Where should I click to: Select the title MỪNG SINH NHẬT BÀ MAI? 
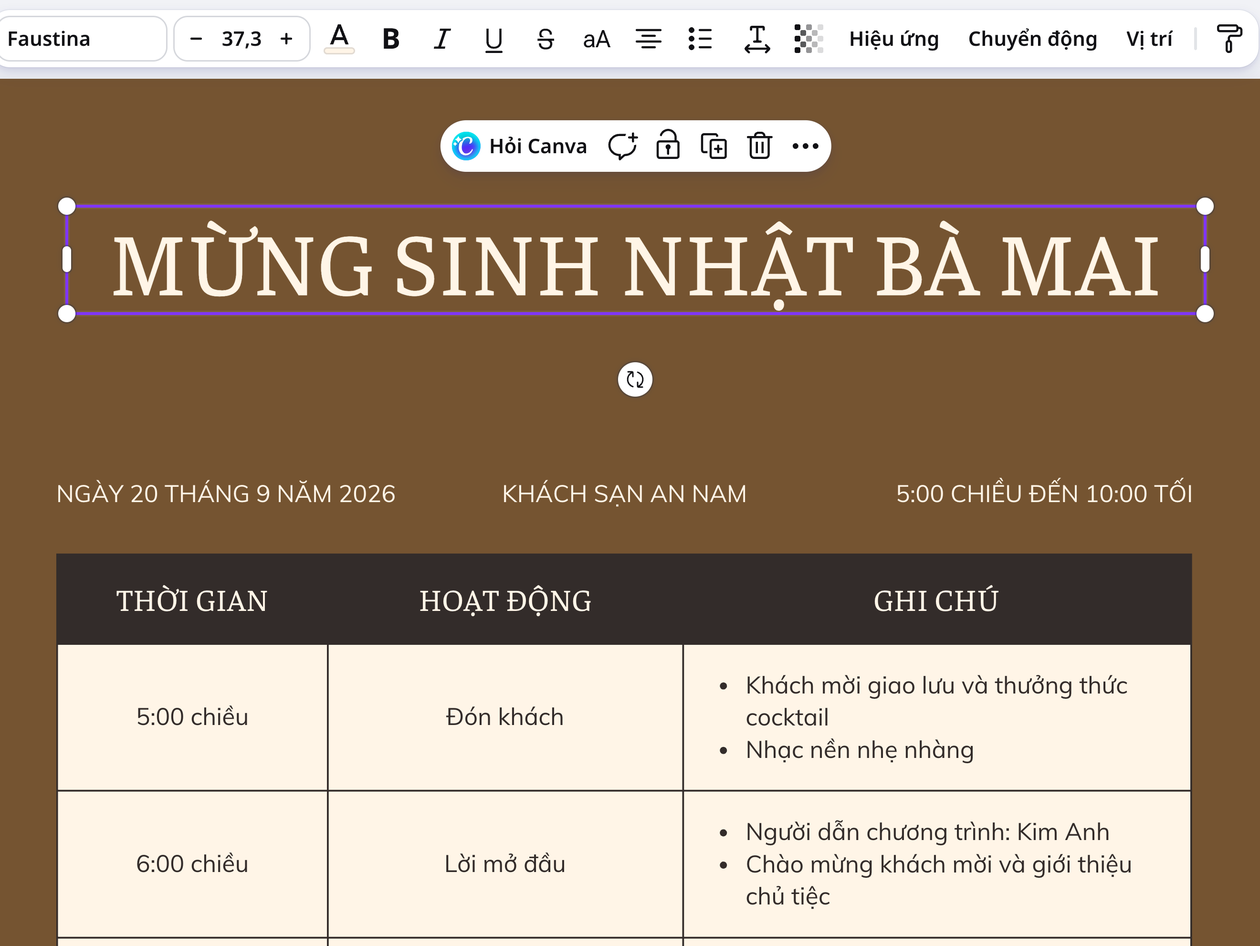tap(635, 266)
